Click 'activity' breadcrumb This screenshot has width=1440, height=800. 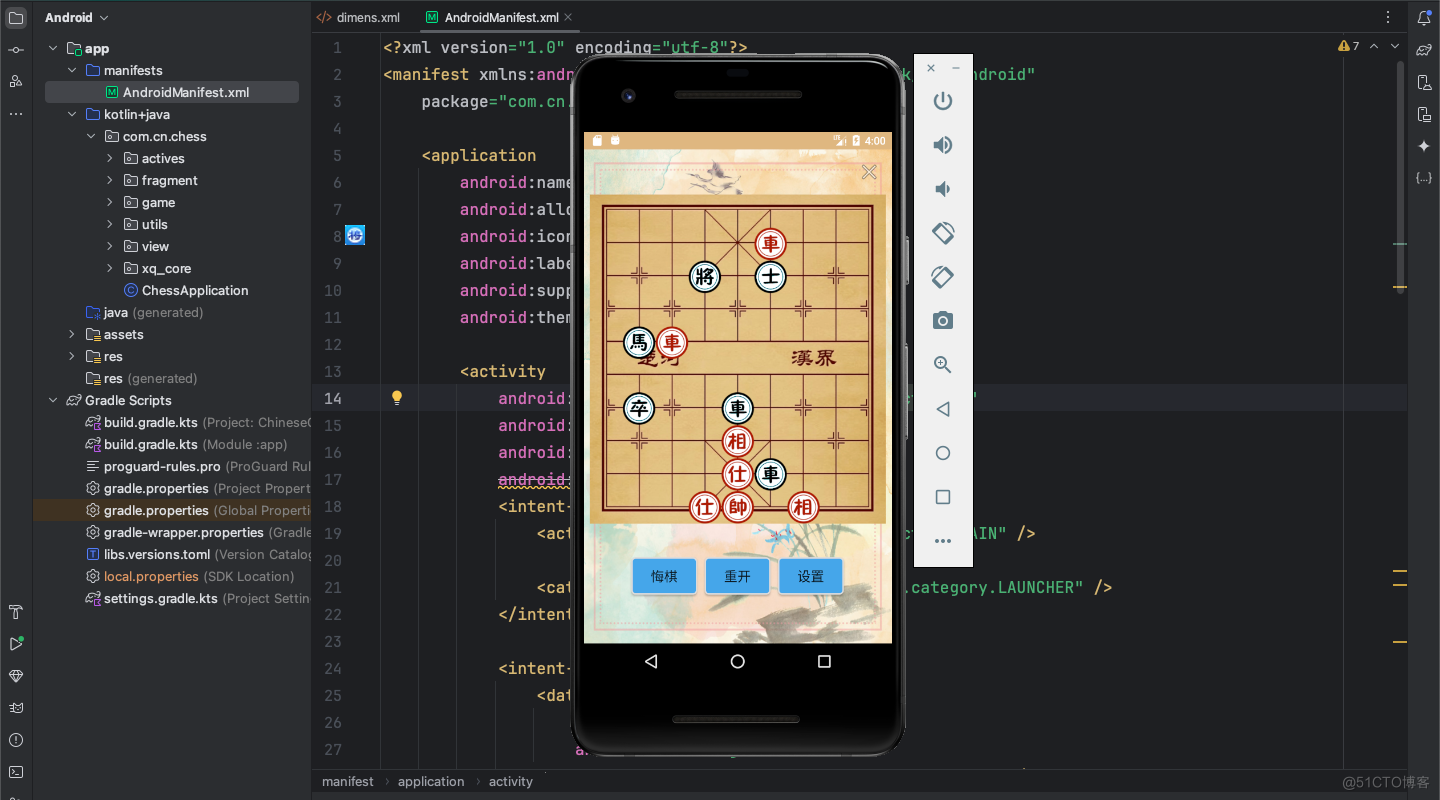(511, 781)
